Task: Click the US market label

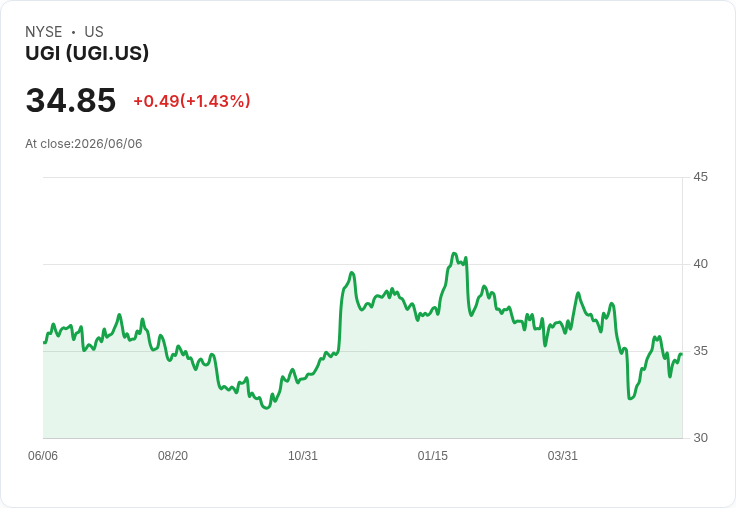Action: pos(94,32)
